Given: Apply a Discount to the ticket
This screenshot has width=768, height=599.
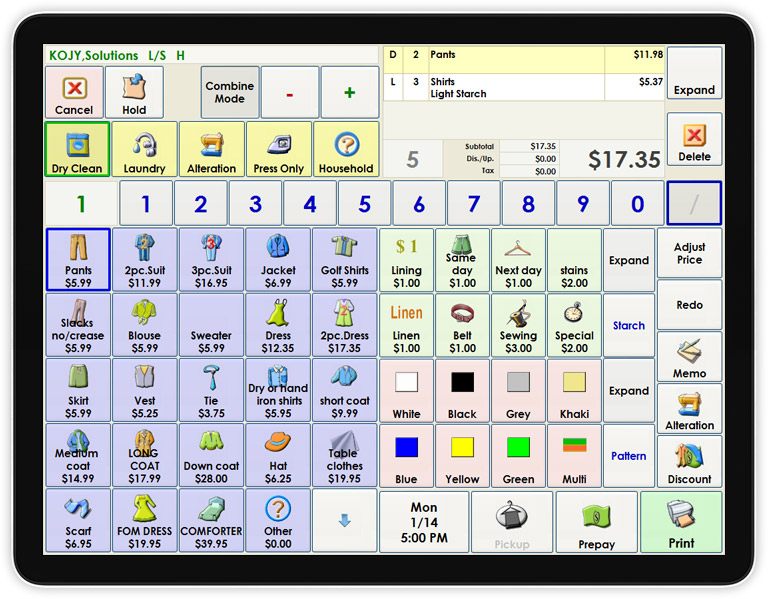Looking at the screenshot, I should pos(689,461).
